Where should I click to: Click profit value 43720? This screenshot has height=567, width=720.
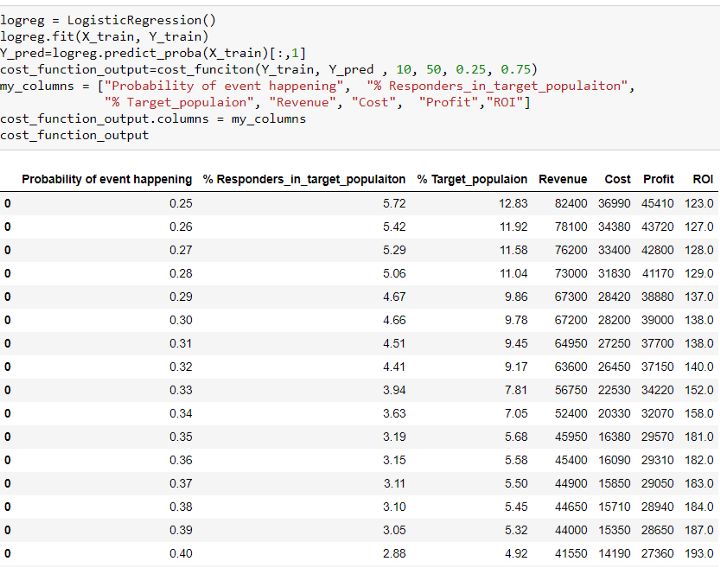coord(658,227)
